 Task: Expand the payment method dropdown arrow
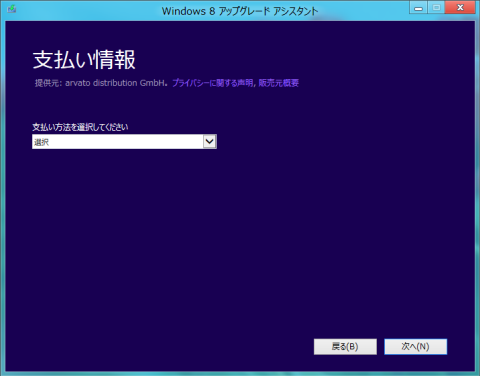click(209, 141)
